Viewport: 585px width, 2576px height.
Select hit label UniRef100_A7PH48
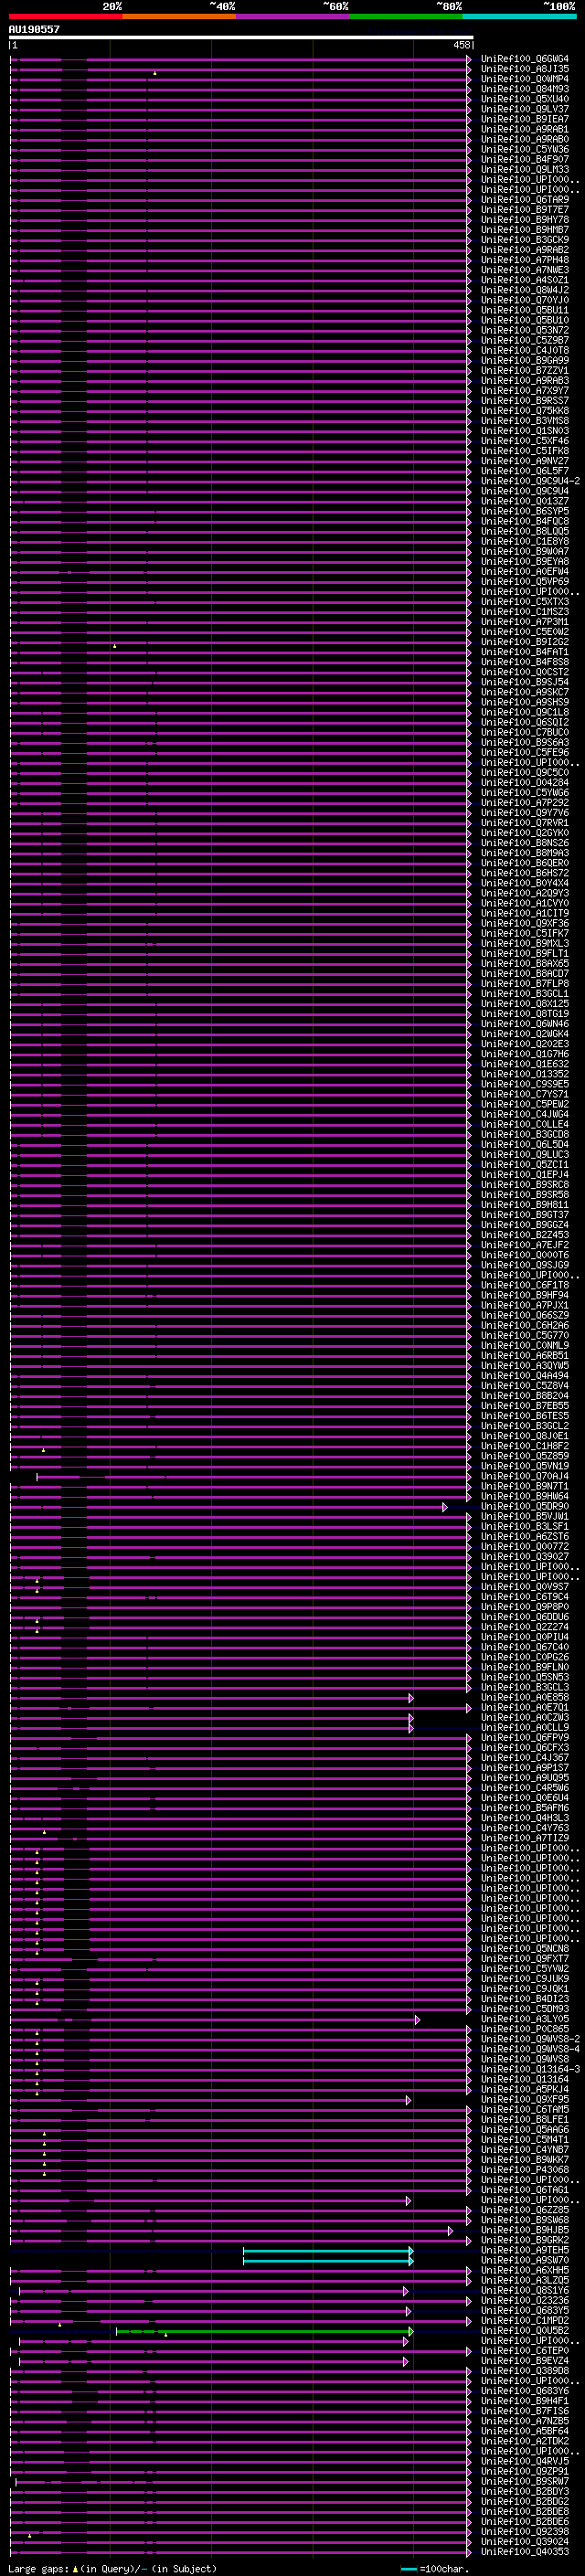click(525, 260)
